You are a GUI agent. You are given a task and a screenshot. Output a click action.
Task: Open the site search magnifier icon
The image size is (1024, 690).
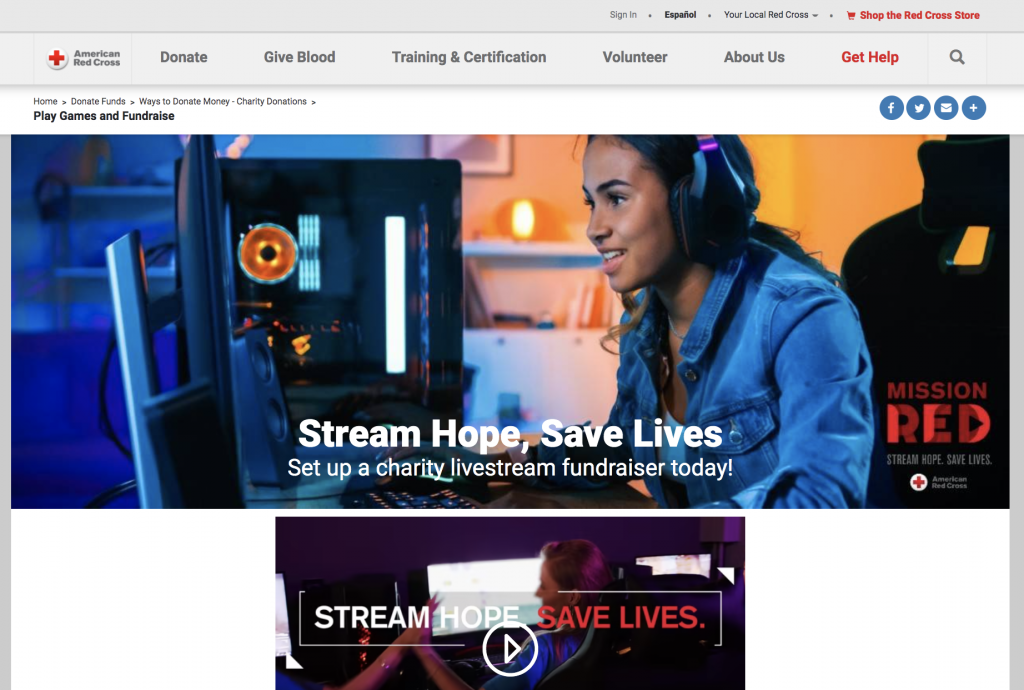pyautogui.click(x=957, y=57)
